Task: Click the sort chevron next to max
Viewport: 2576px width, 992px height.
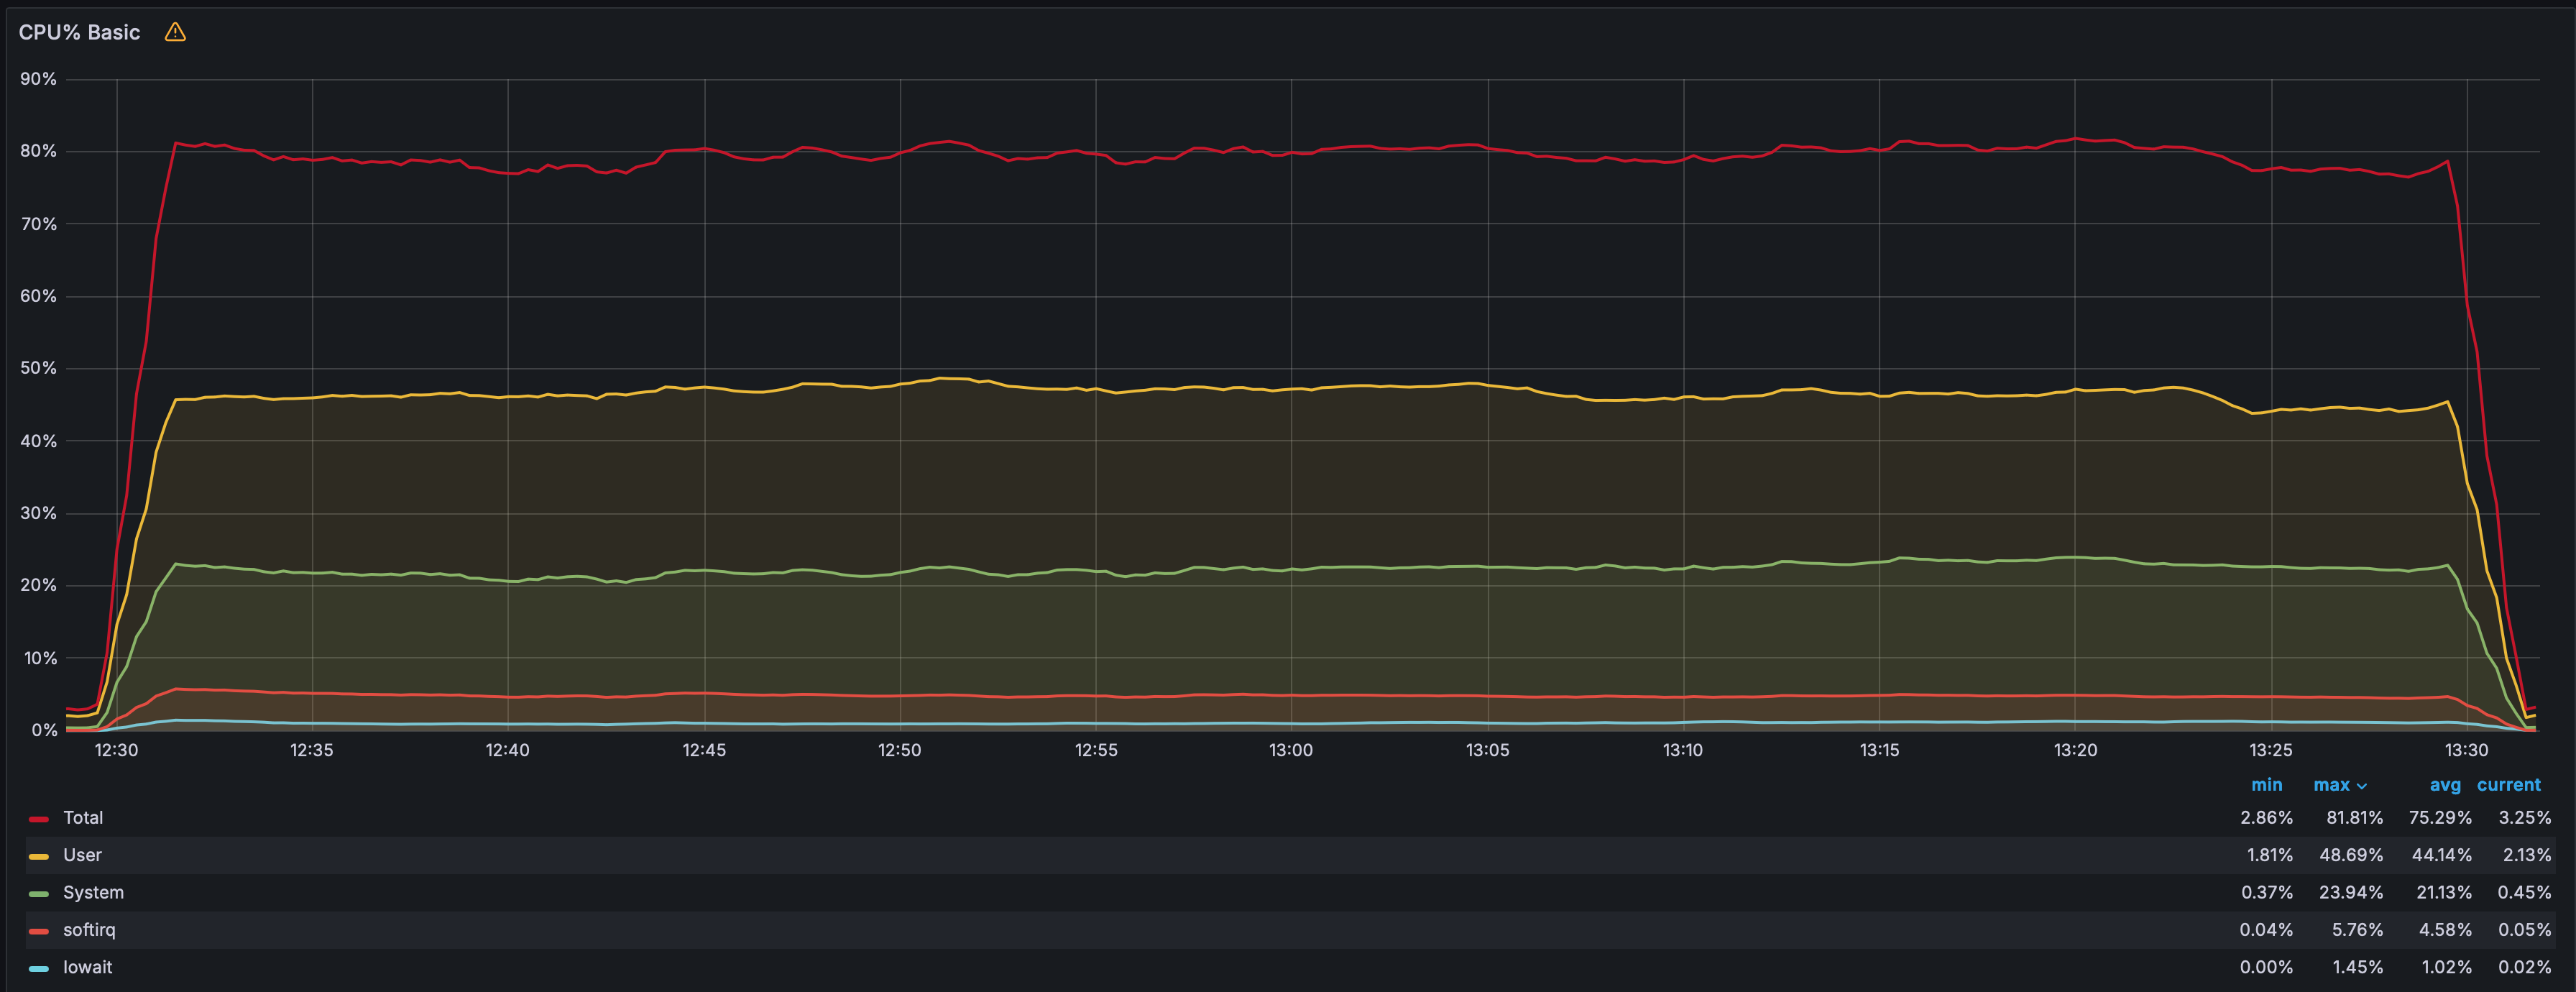Action: [x=2362, y=786]
